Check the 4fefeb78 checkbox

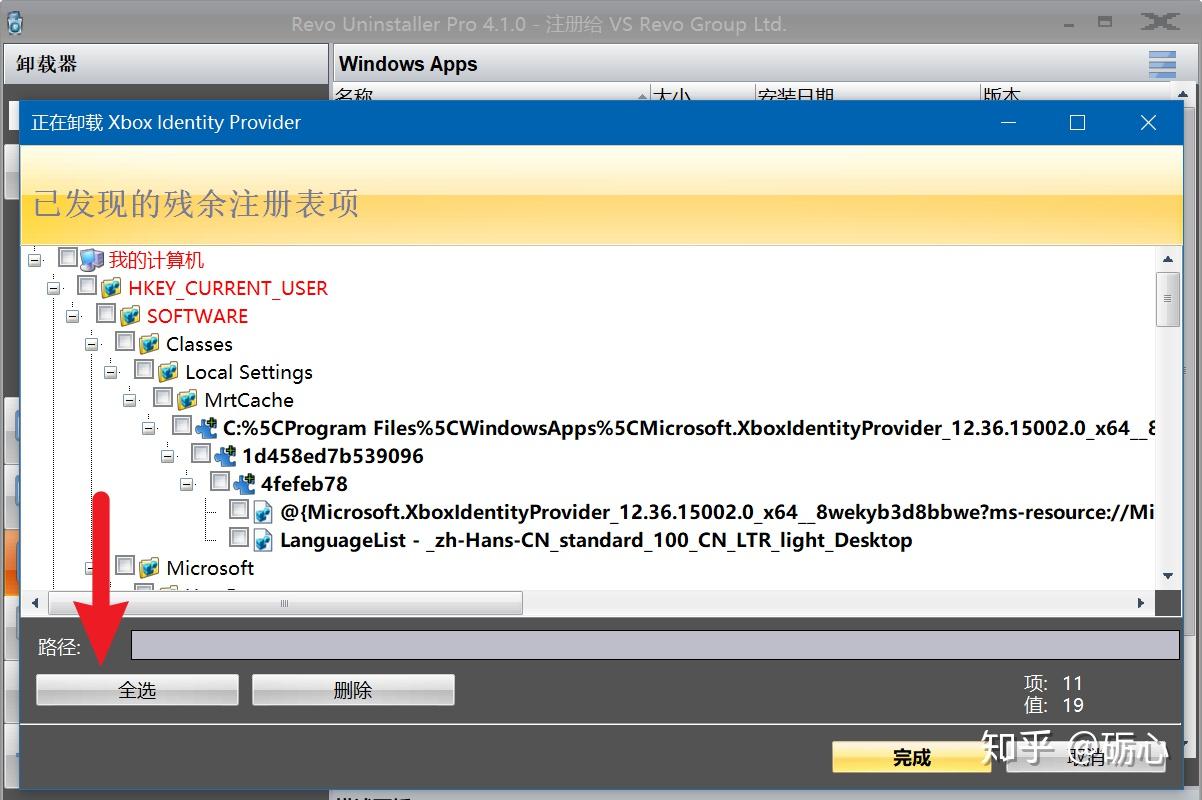[220, 482]
